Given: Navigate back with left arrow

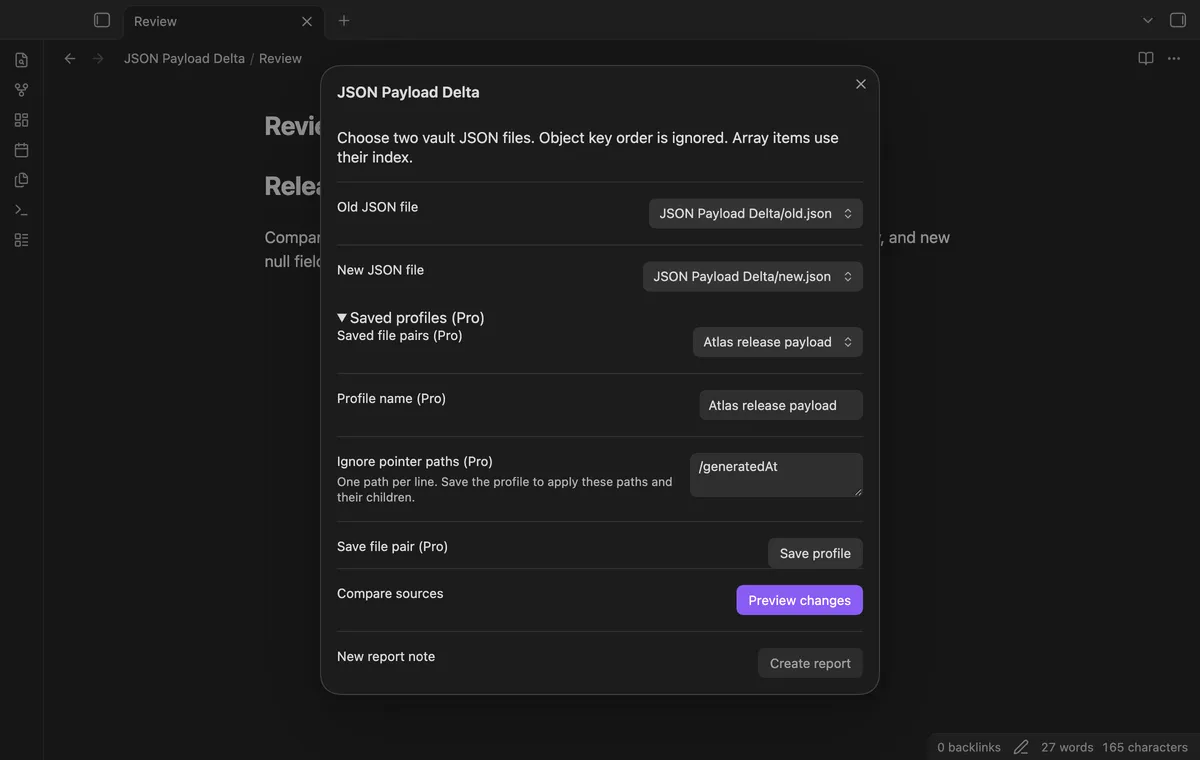Looking at the screenshot, I should pyautogui.click(x=70, y=58).
